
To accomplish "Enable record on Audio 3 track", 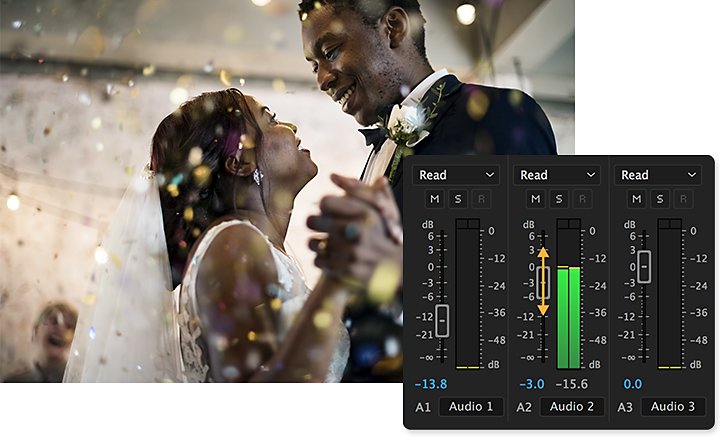I will [683, 199].
